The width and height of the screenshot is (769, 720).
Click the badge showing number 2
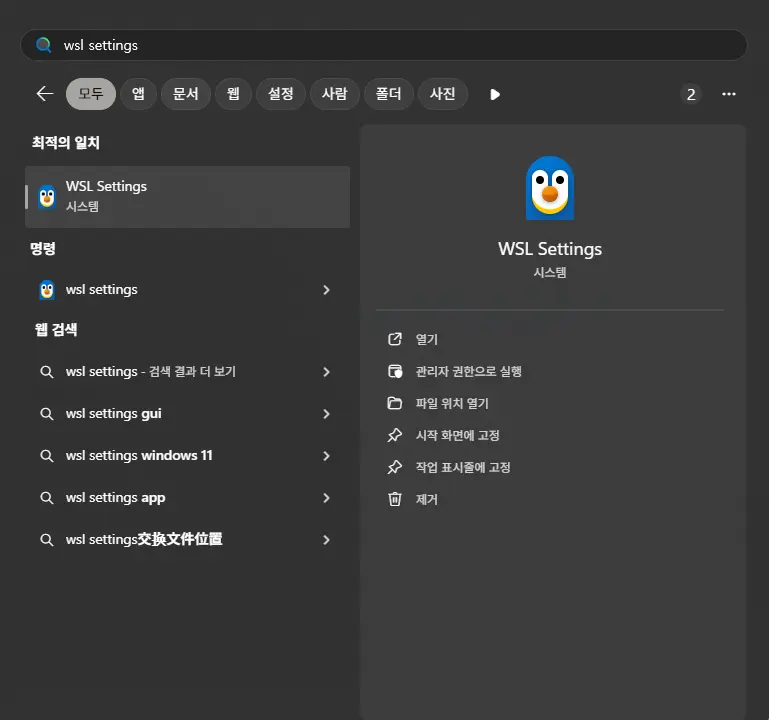click(x=691, y=94)
